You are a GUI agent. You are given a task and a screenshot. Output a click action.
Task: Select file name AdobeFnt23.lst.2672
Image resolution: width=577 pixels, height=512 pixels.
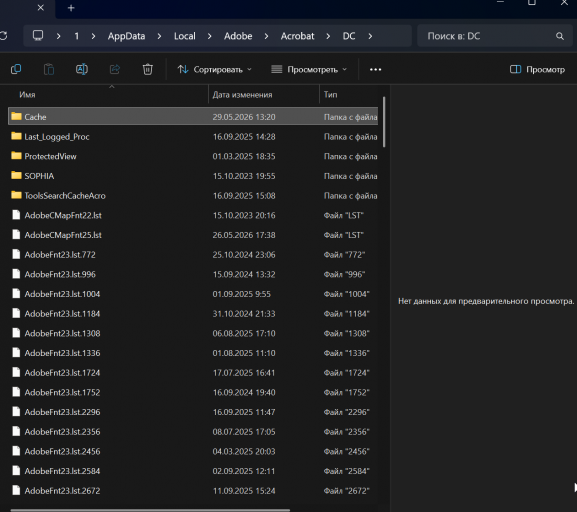click(62, 491)
